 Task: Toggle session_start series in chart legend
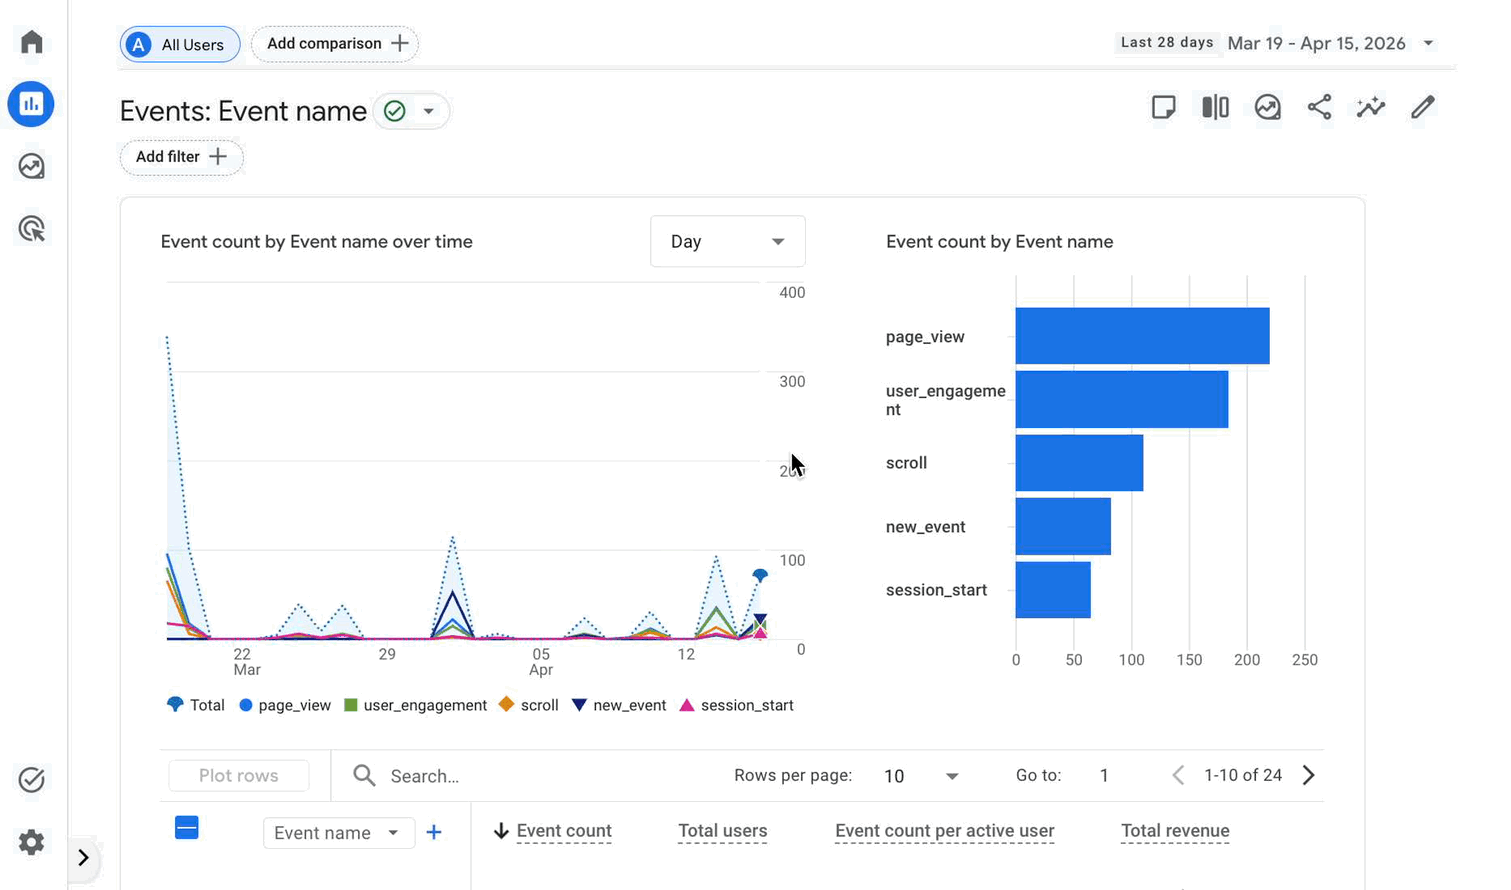coord(736,705)
